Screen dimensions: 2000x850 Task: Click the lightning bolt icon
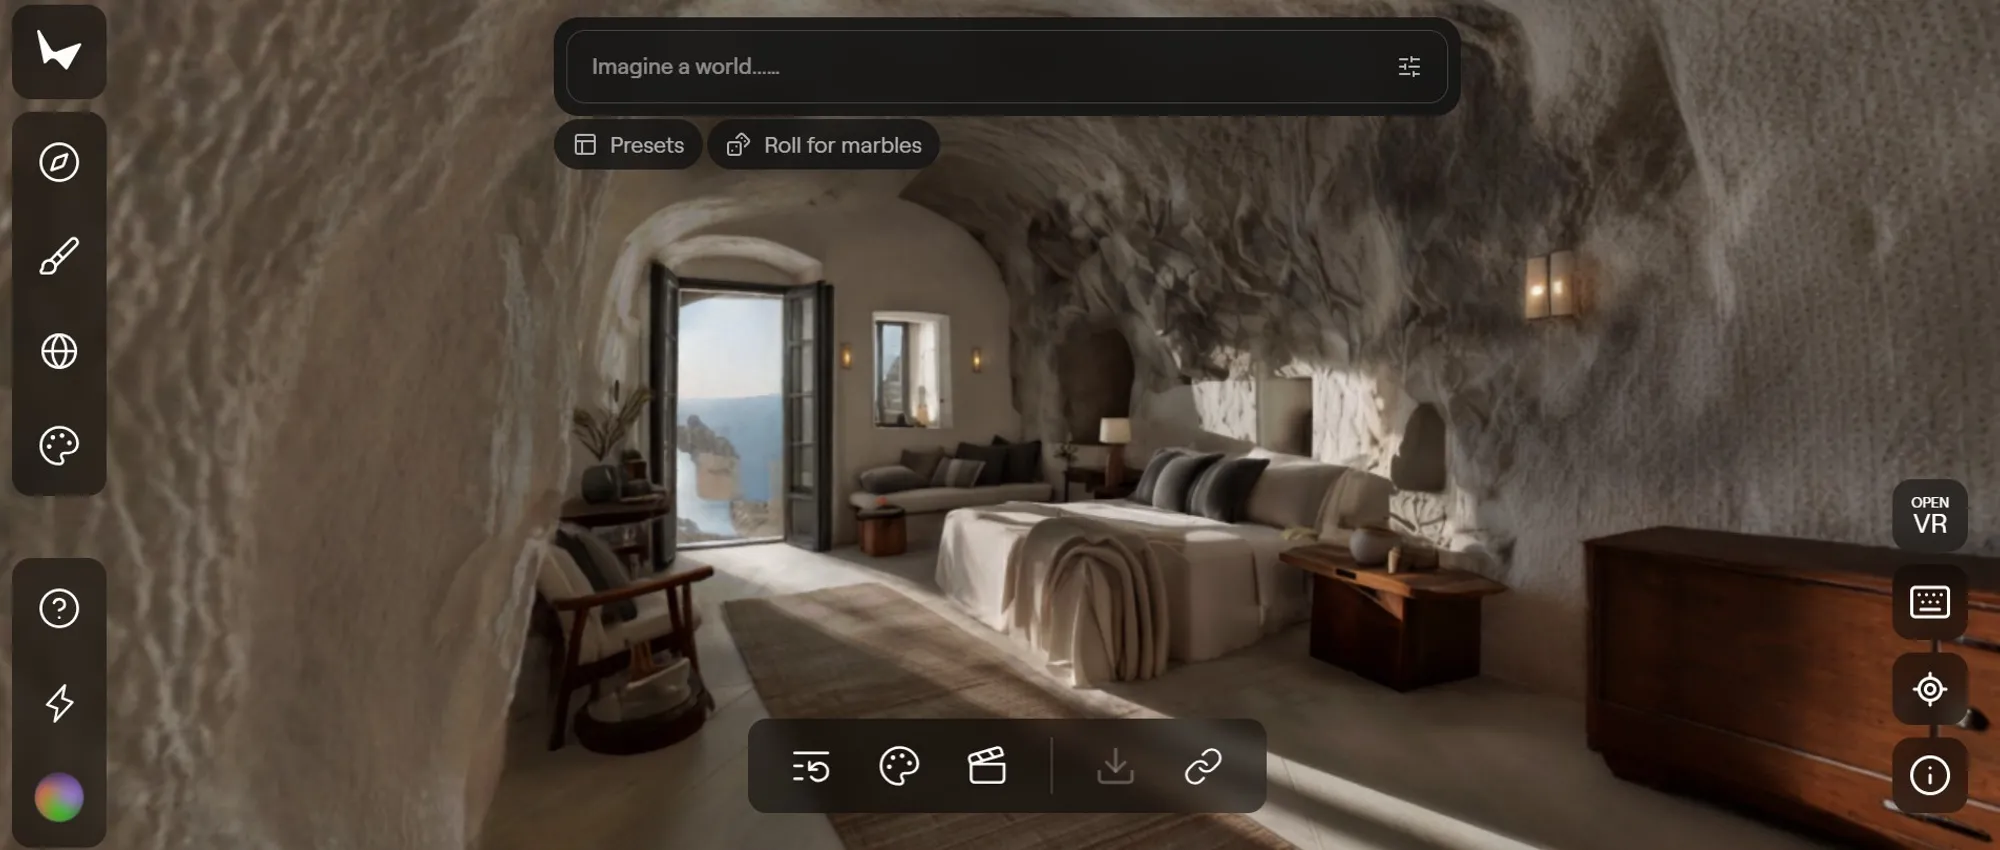[59, 703]
